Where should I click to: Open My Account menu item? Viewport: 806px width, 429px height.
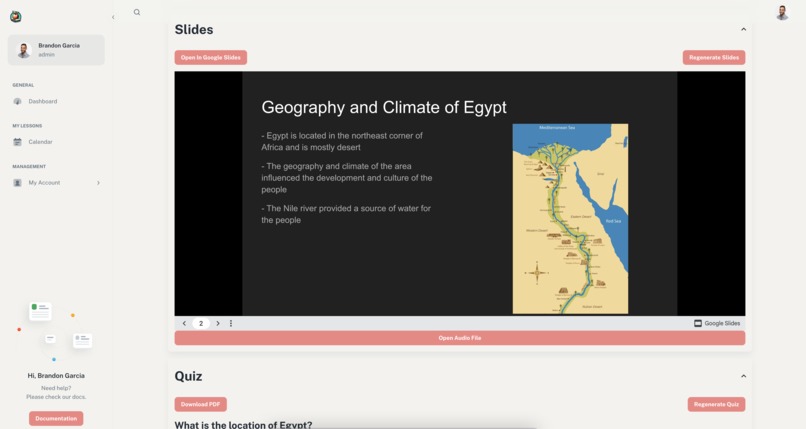(x=44, y=182)
